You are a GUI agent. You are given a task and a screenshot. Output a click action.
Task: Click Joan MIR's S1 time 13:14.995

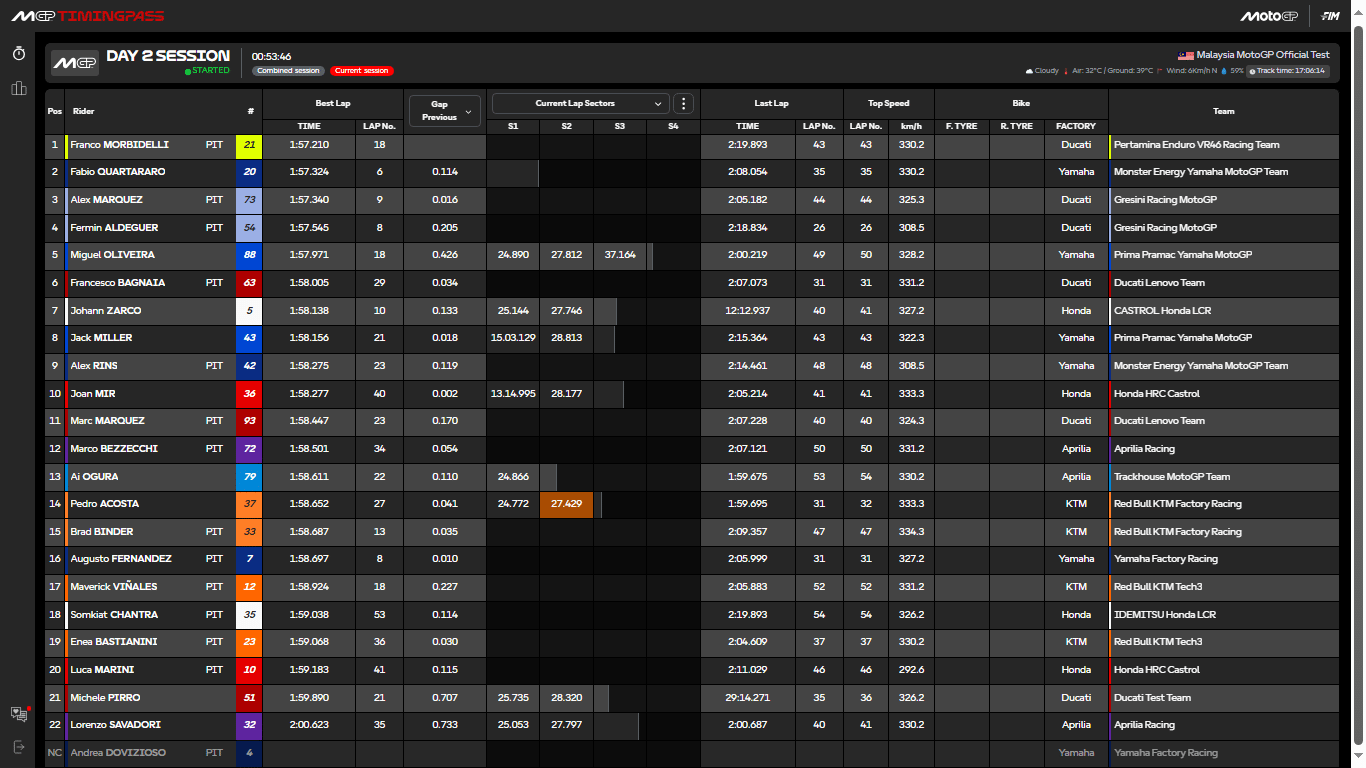tap(513, 394)
